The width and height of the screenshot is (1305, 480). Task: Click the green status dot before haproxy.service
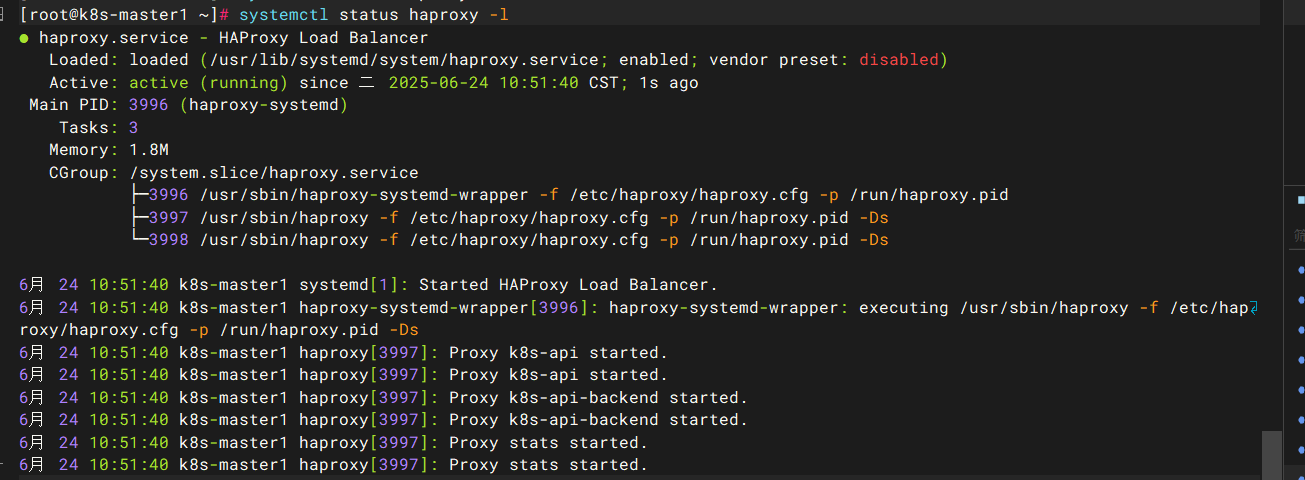[x=24, y=38]
